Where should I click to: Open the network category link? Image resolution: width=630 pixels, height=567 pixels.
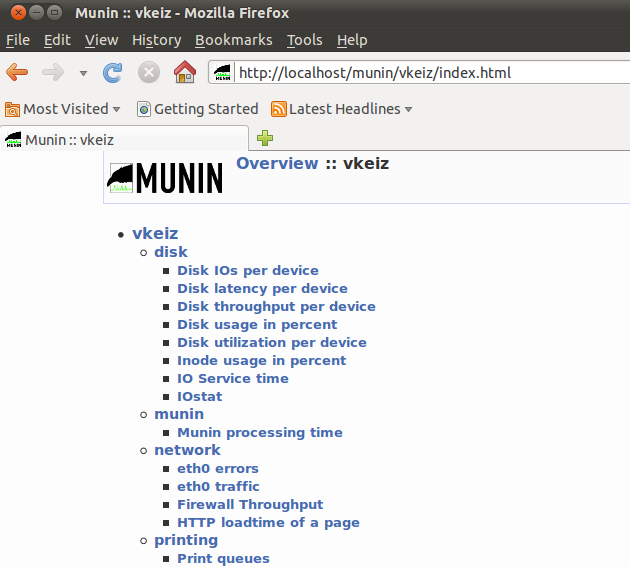(188, 450)
